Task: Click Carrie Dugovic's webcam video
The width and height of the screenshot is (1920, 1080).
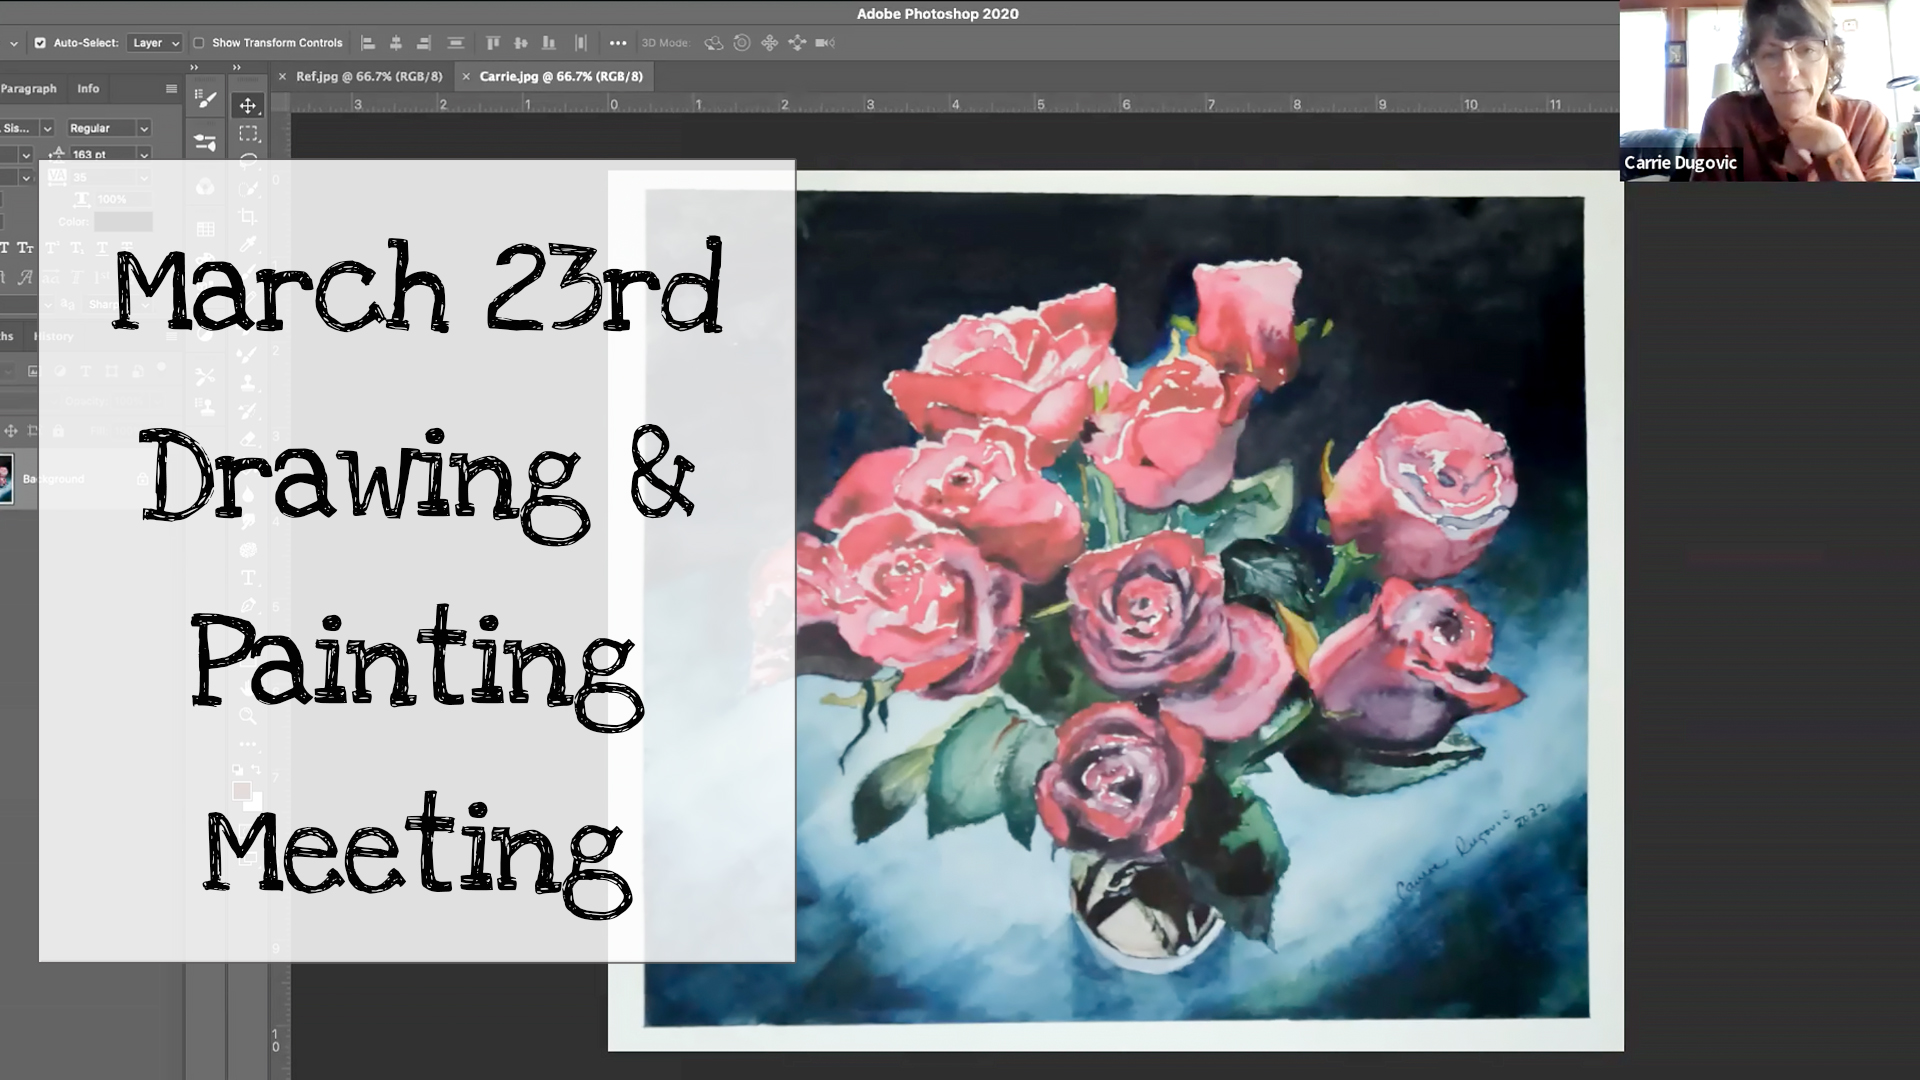Action: point(1769,90)
